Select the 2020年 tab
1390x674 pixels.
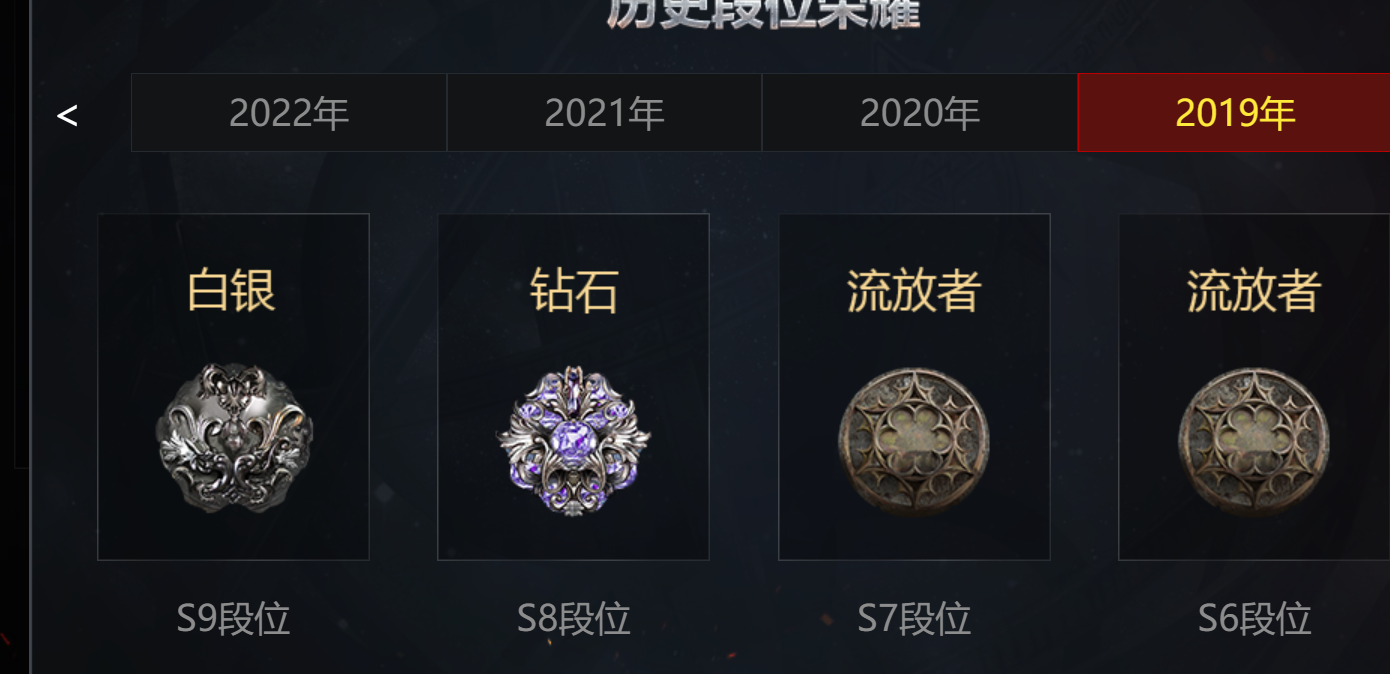point(920,113)
